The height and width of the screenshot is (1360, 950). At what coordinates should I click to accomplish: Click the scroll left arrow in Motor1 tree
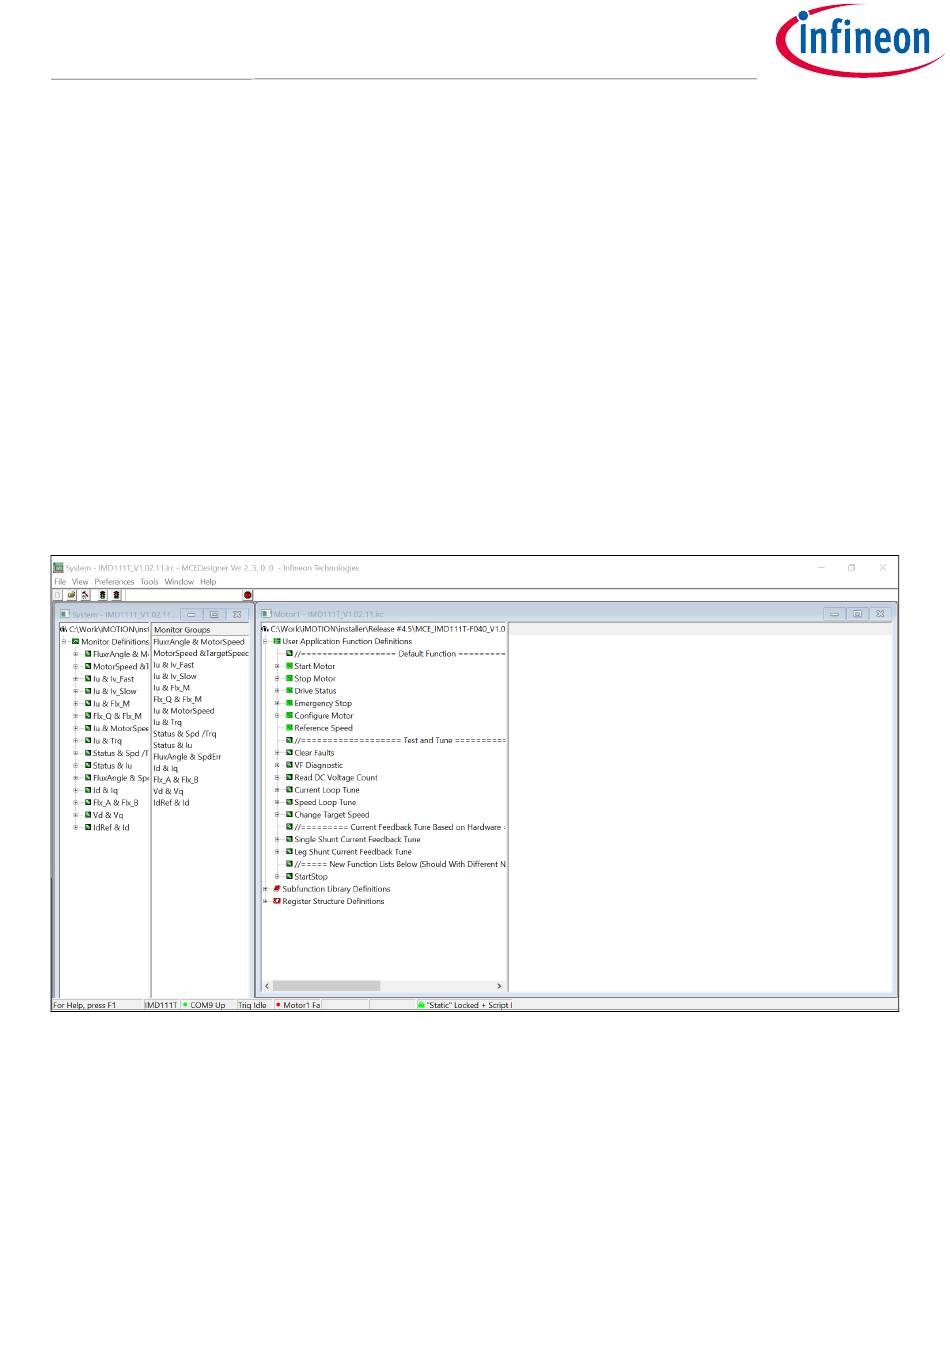coord(267,986)
